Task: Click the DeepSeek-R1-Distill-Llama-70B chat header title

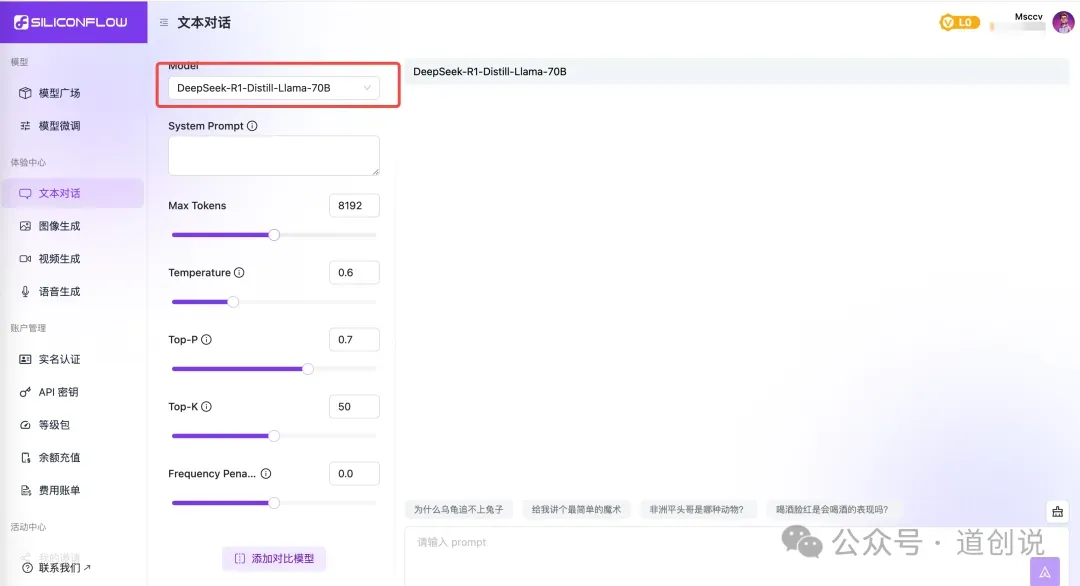Action: [x=490, y=72]
